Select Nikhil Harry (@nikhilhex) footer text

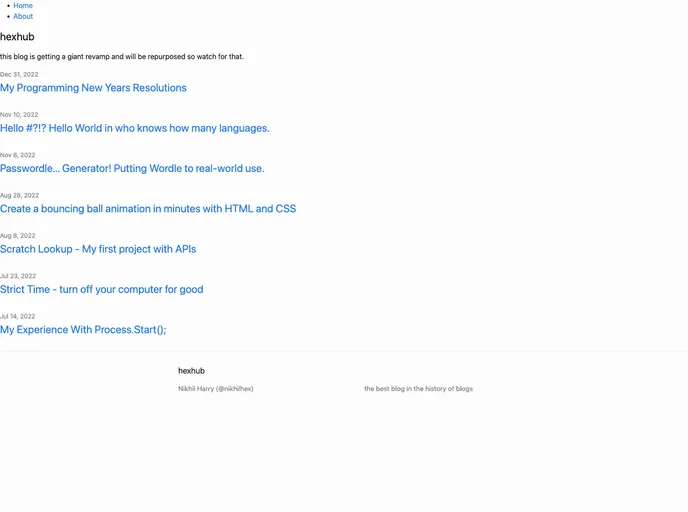point(215,389)
